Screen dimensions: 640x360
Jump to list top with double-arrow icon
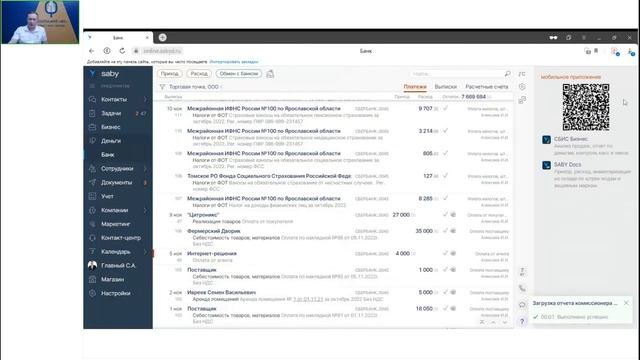click(x=482, y=322)
